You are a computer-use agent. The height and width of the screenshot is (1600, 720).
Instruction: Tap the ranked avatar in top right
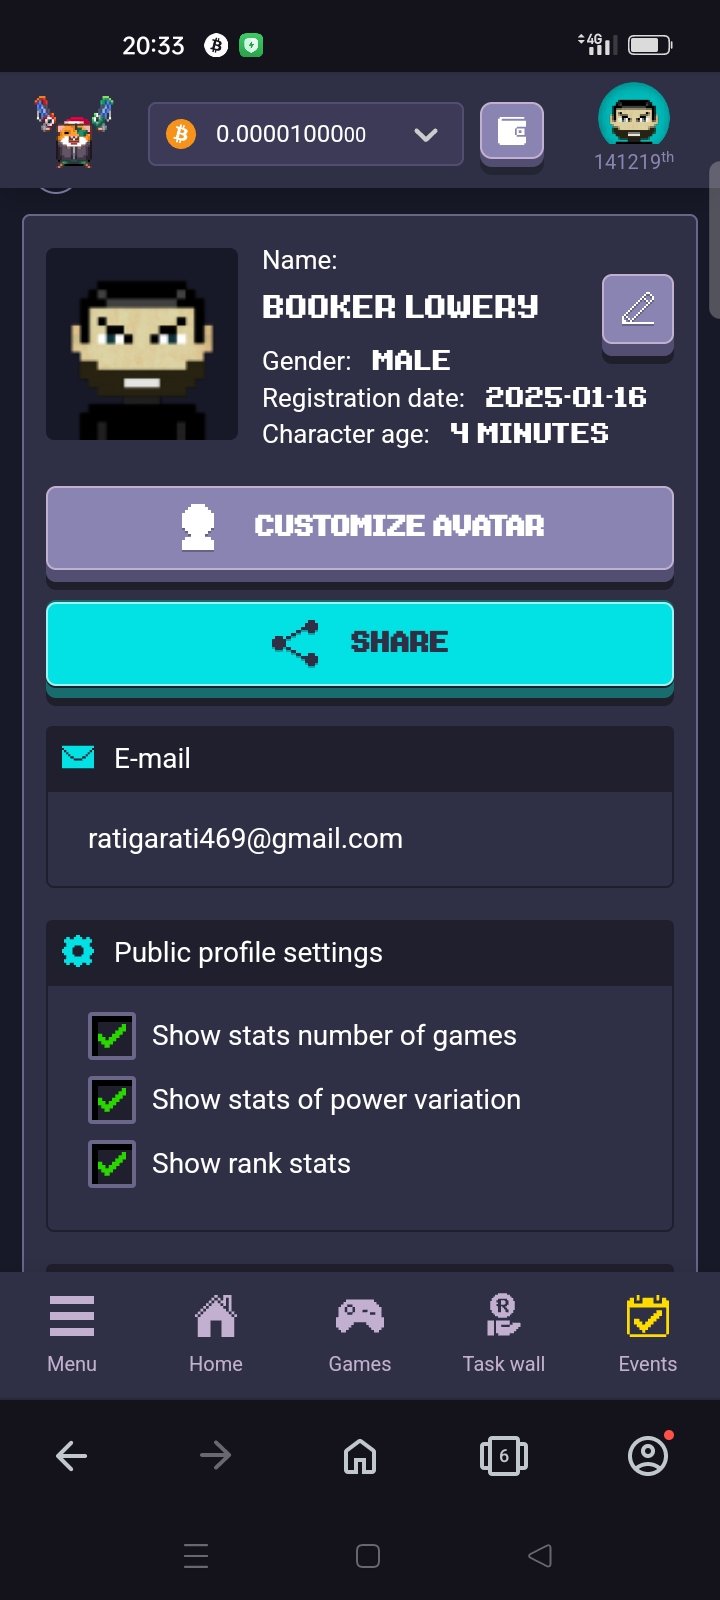[634, 118]
